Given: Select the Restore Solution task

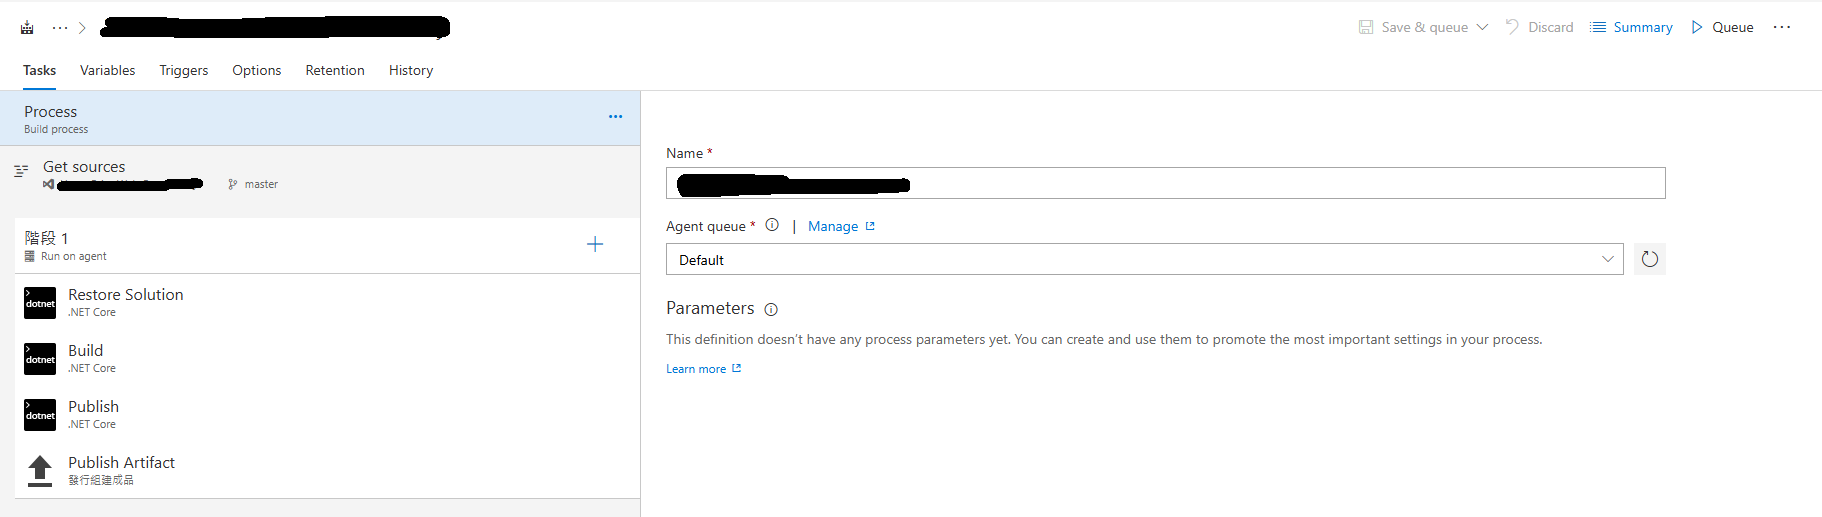Looking at the screenshot, I should coord(126,302).
